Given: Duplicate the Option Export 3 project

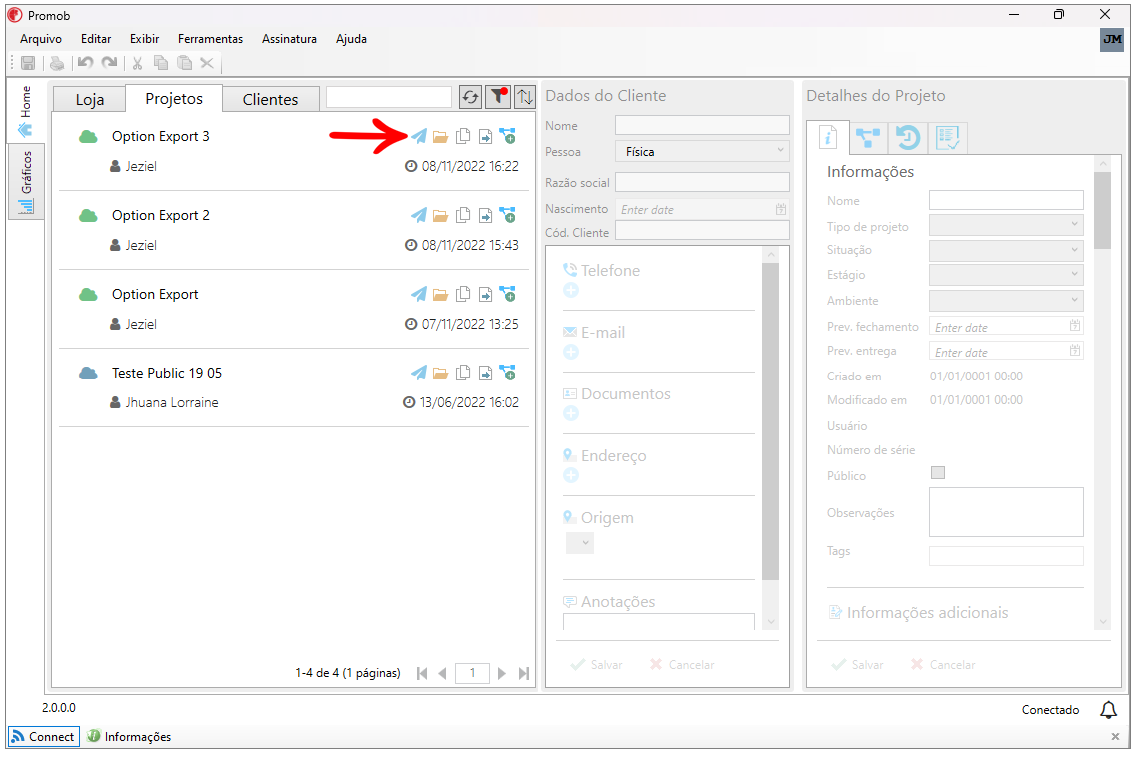Looking at the screenshot, I should [x=463, y=136].
